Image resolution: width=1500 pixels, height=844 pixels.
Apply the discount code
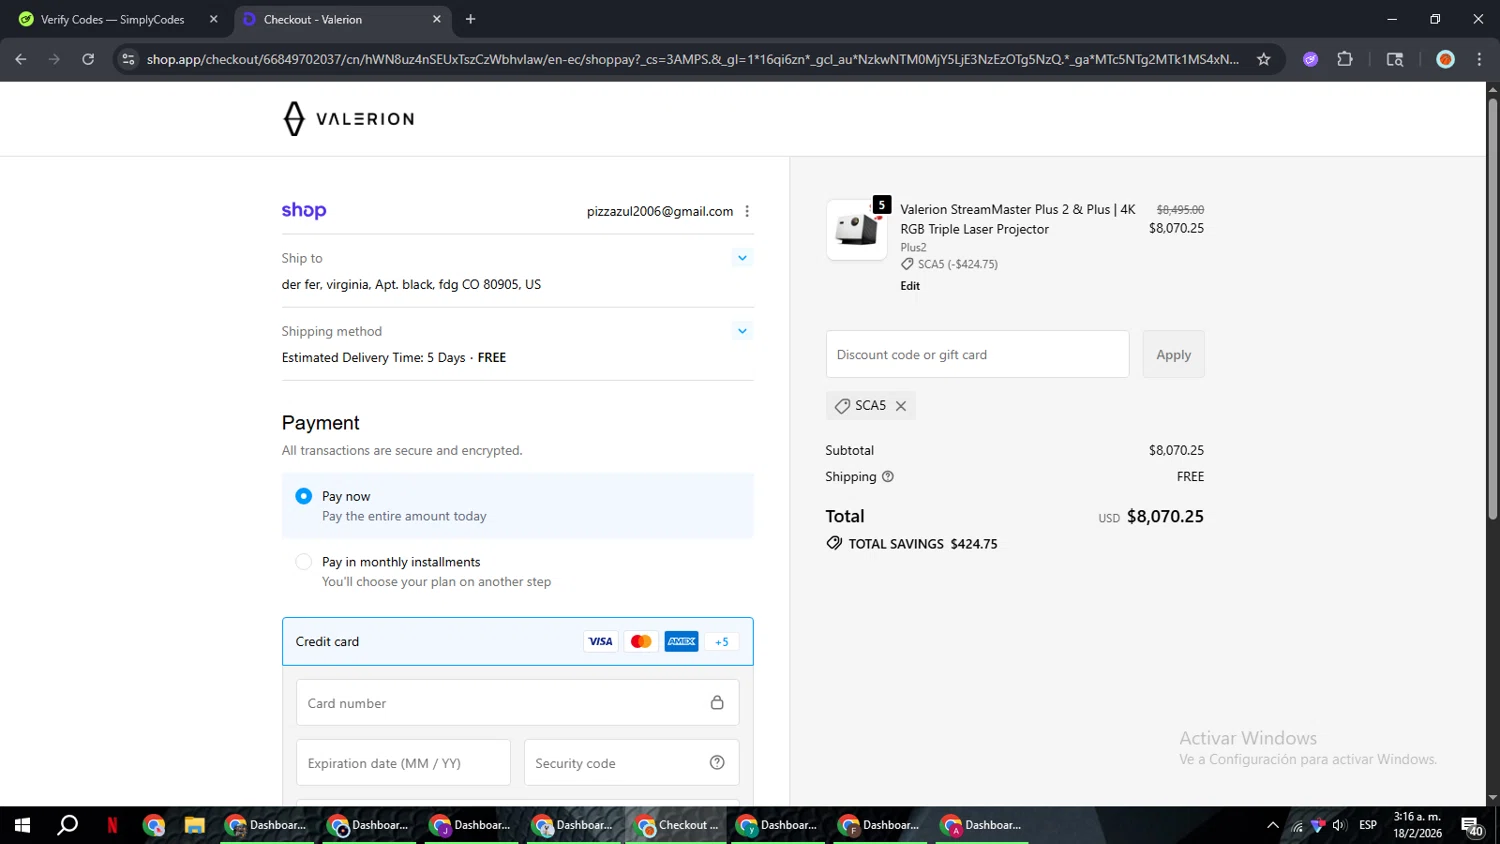[1173, 354]
